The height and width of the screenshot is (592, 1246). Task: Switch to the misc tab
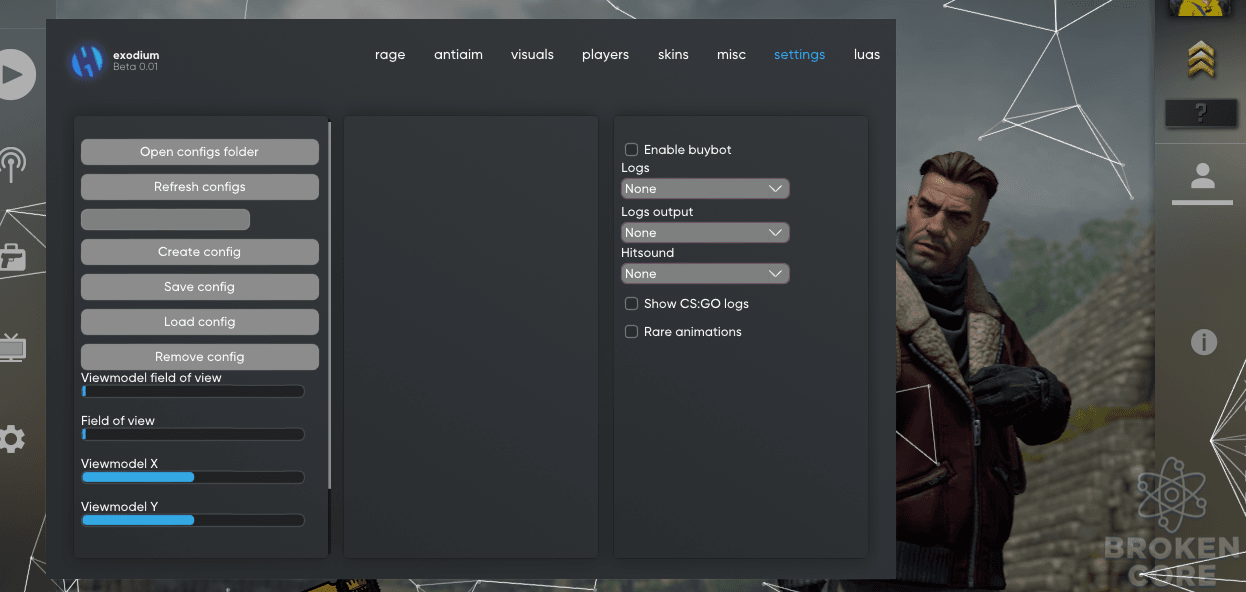tap(731, 55)
